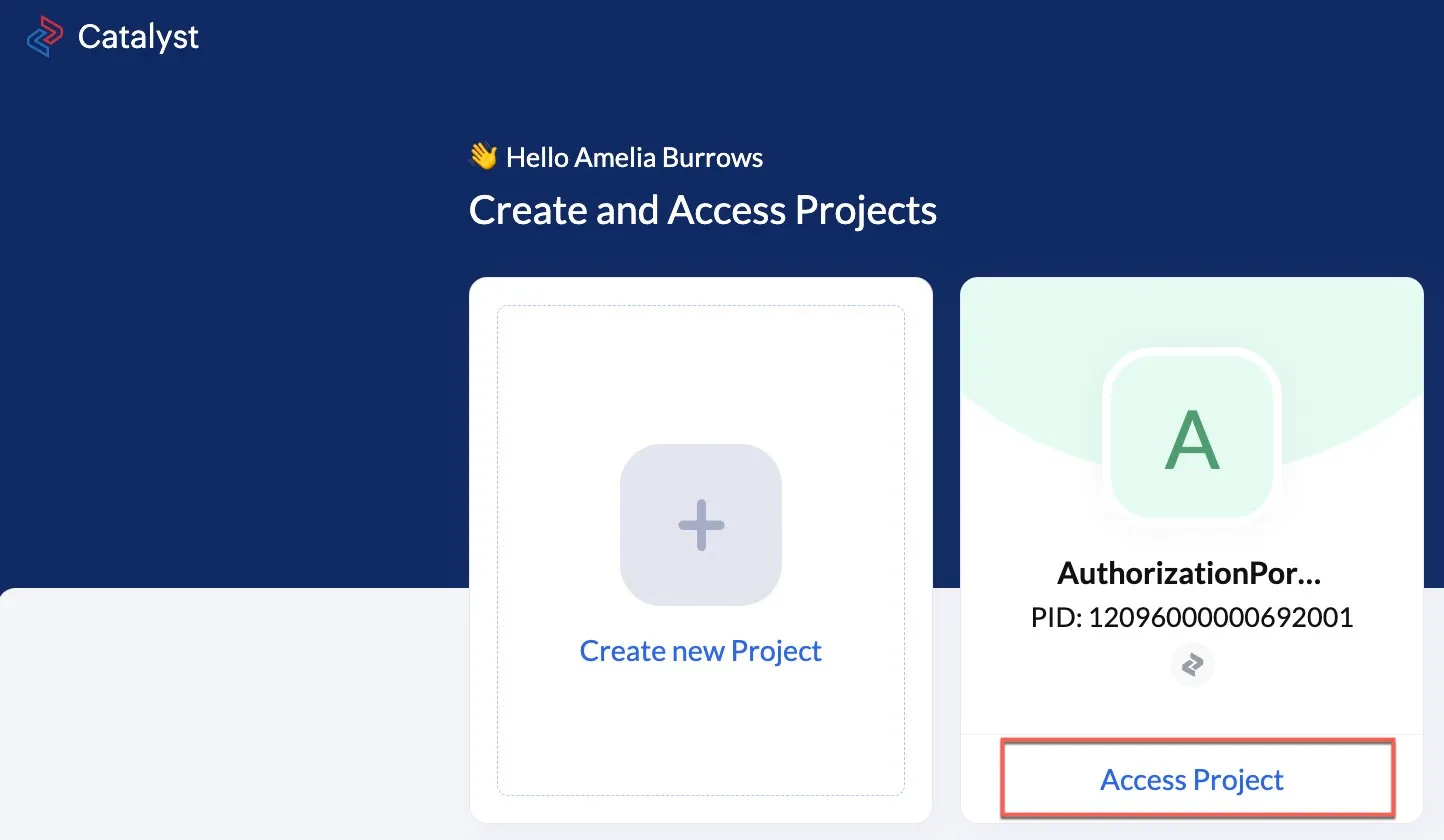Click the Catalyst wordmark text
1444x840 pixels.
[138, 38]
